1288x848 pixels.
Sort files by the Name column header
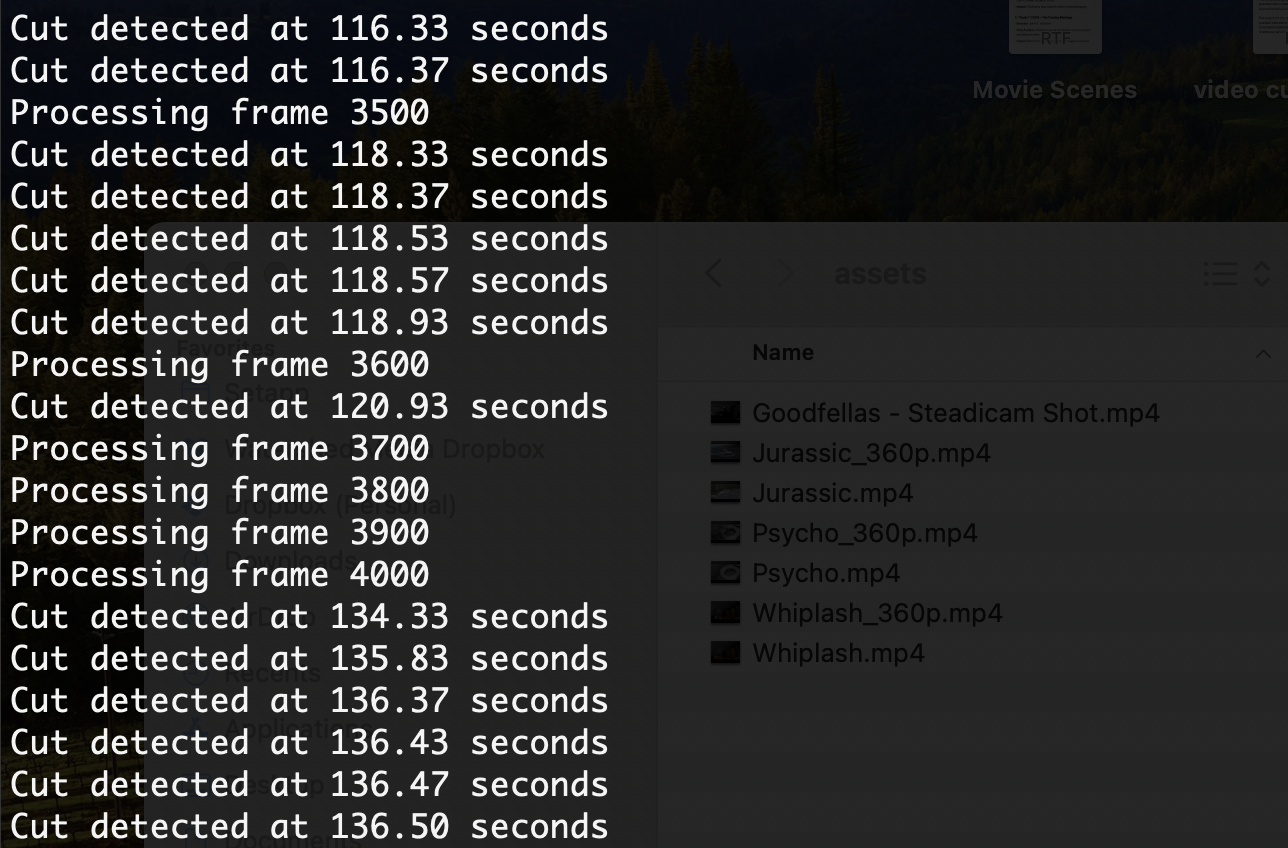[783, 353]
